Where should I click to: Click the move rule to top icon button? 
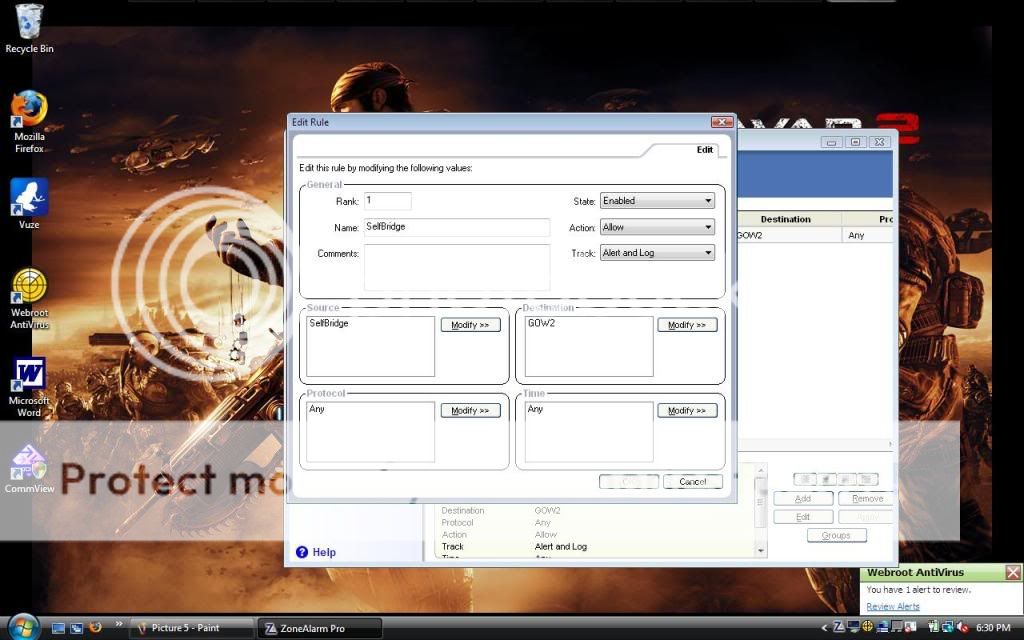[805, 479]
